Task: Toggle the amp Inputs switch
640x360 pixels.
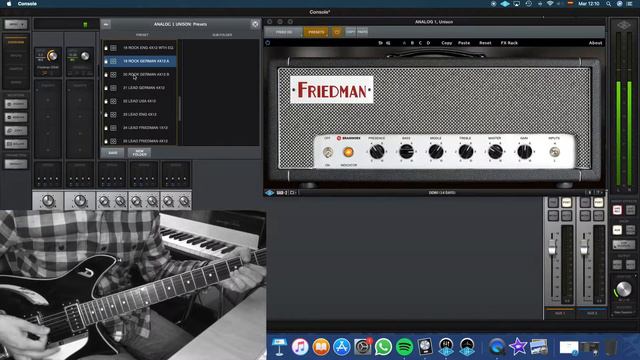Action: click(x=554, y=152)
